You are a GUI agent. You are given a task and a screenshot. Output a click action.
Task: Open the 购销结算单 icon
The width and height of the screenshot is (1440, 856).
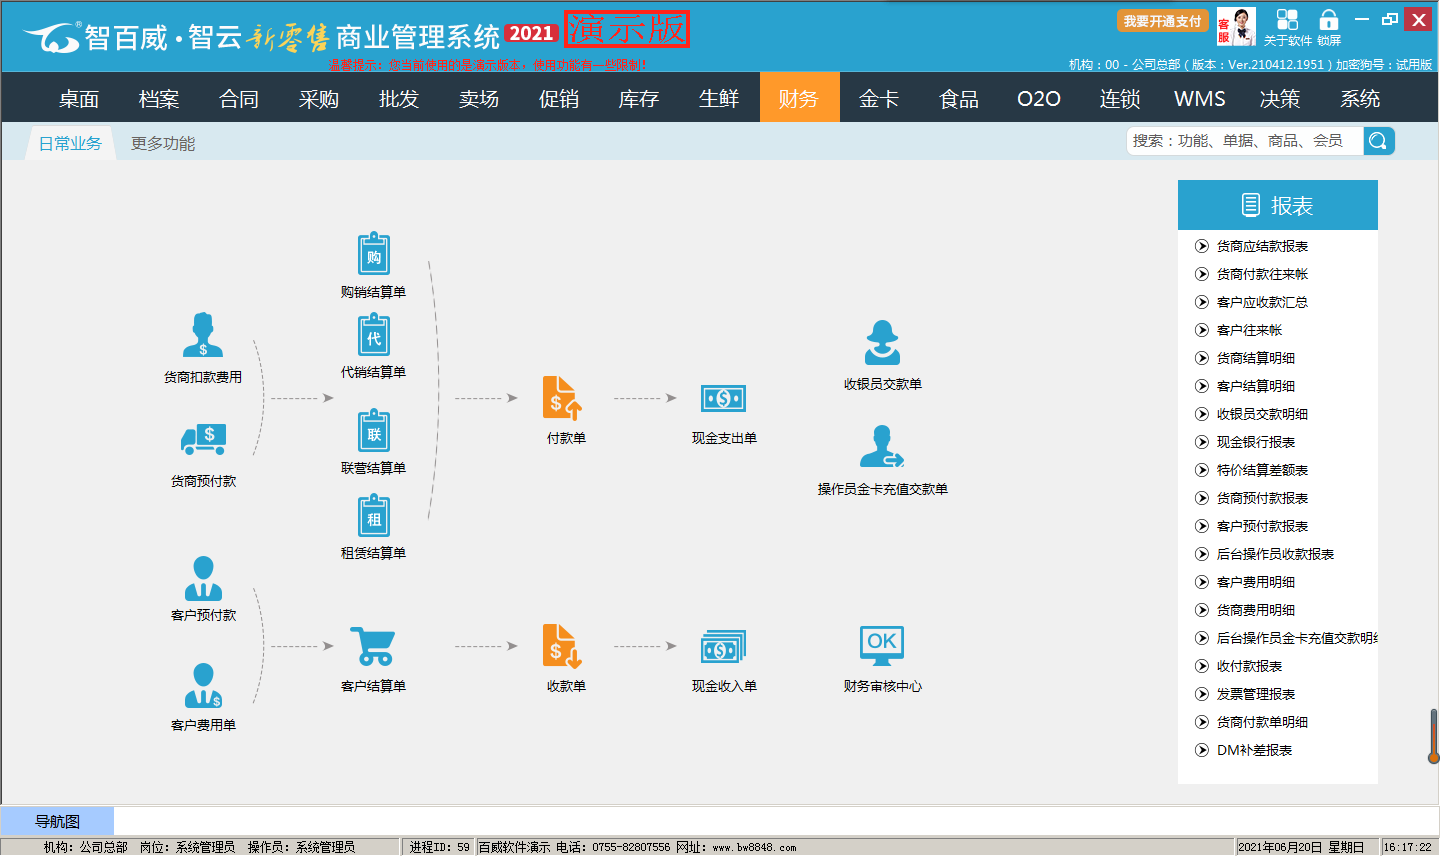373,255
